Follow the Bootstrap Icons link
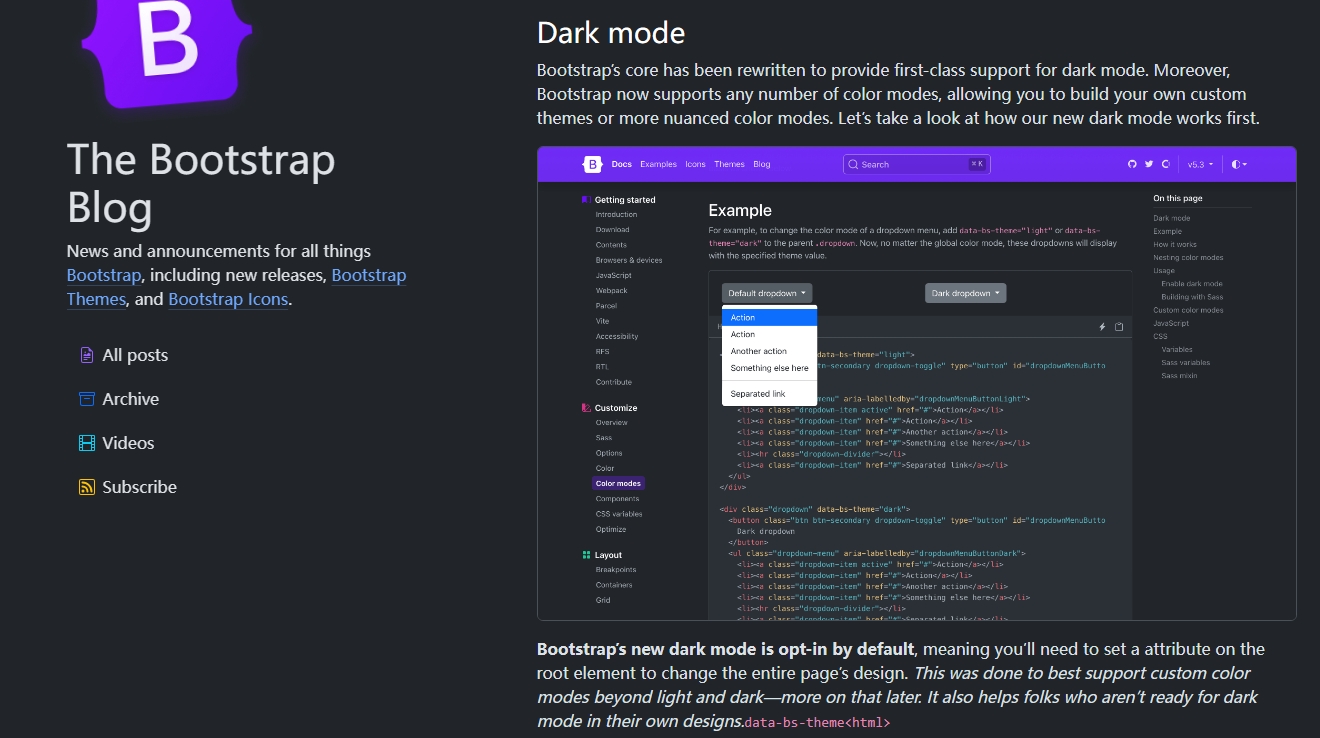The height and width of the screenshot is (738, 1320). tap(228, 299)
